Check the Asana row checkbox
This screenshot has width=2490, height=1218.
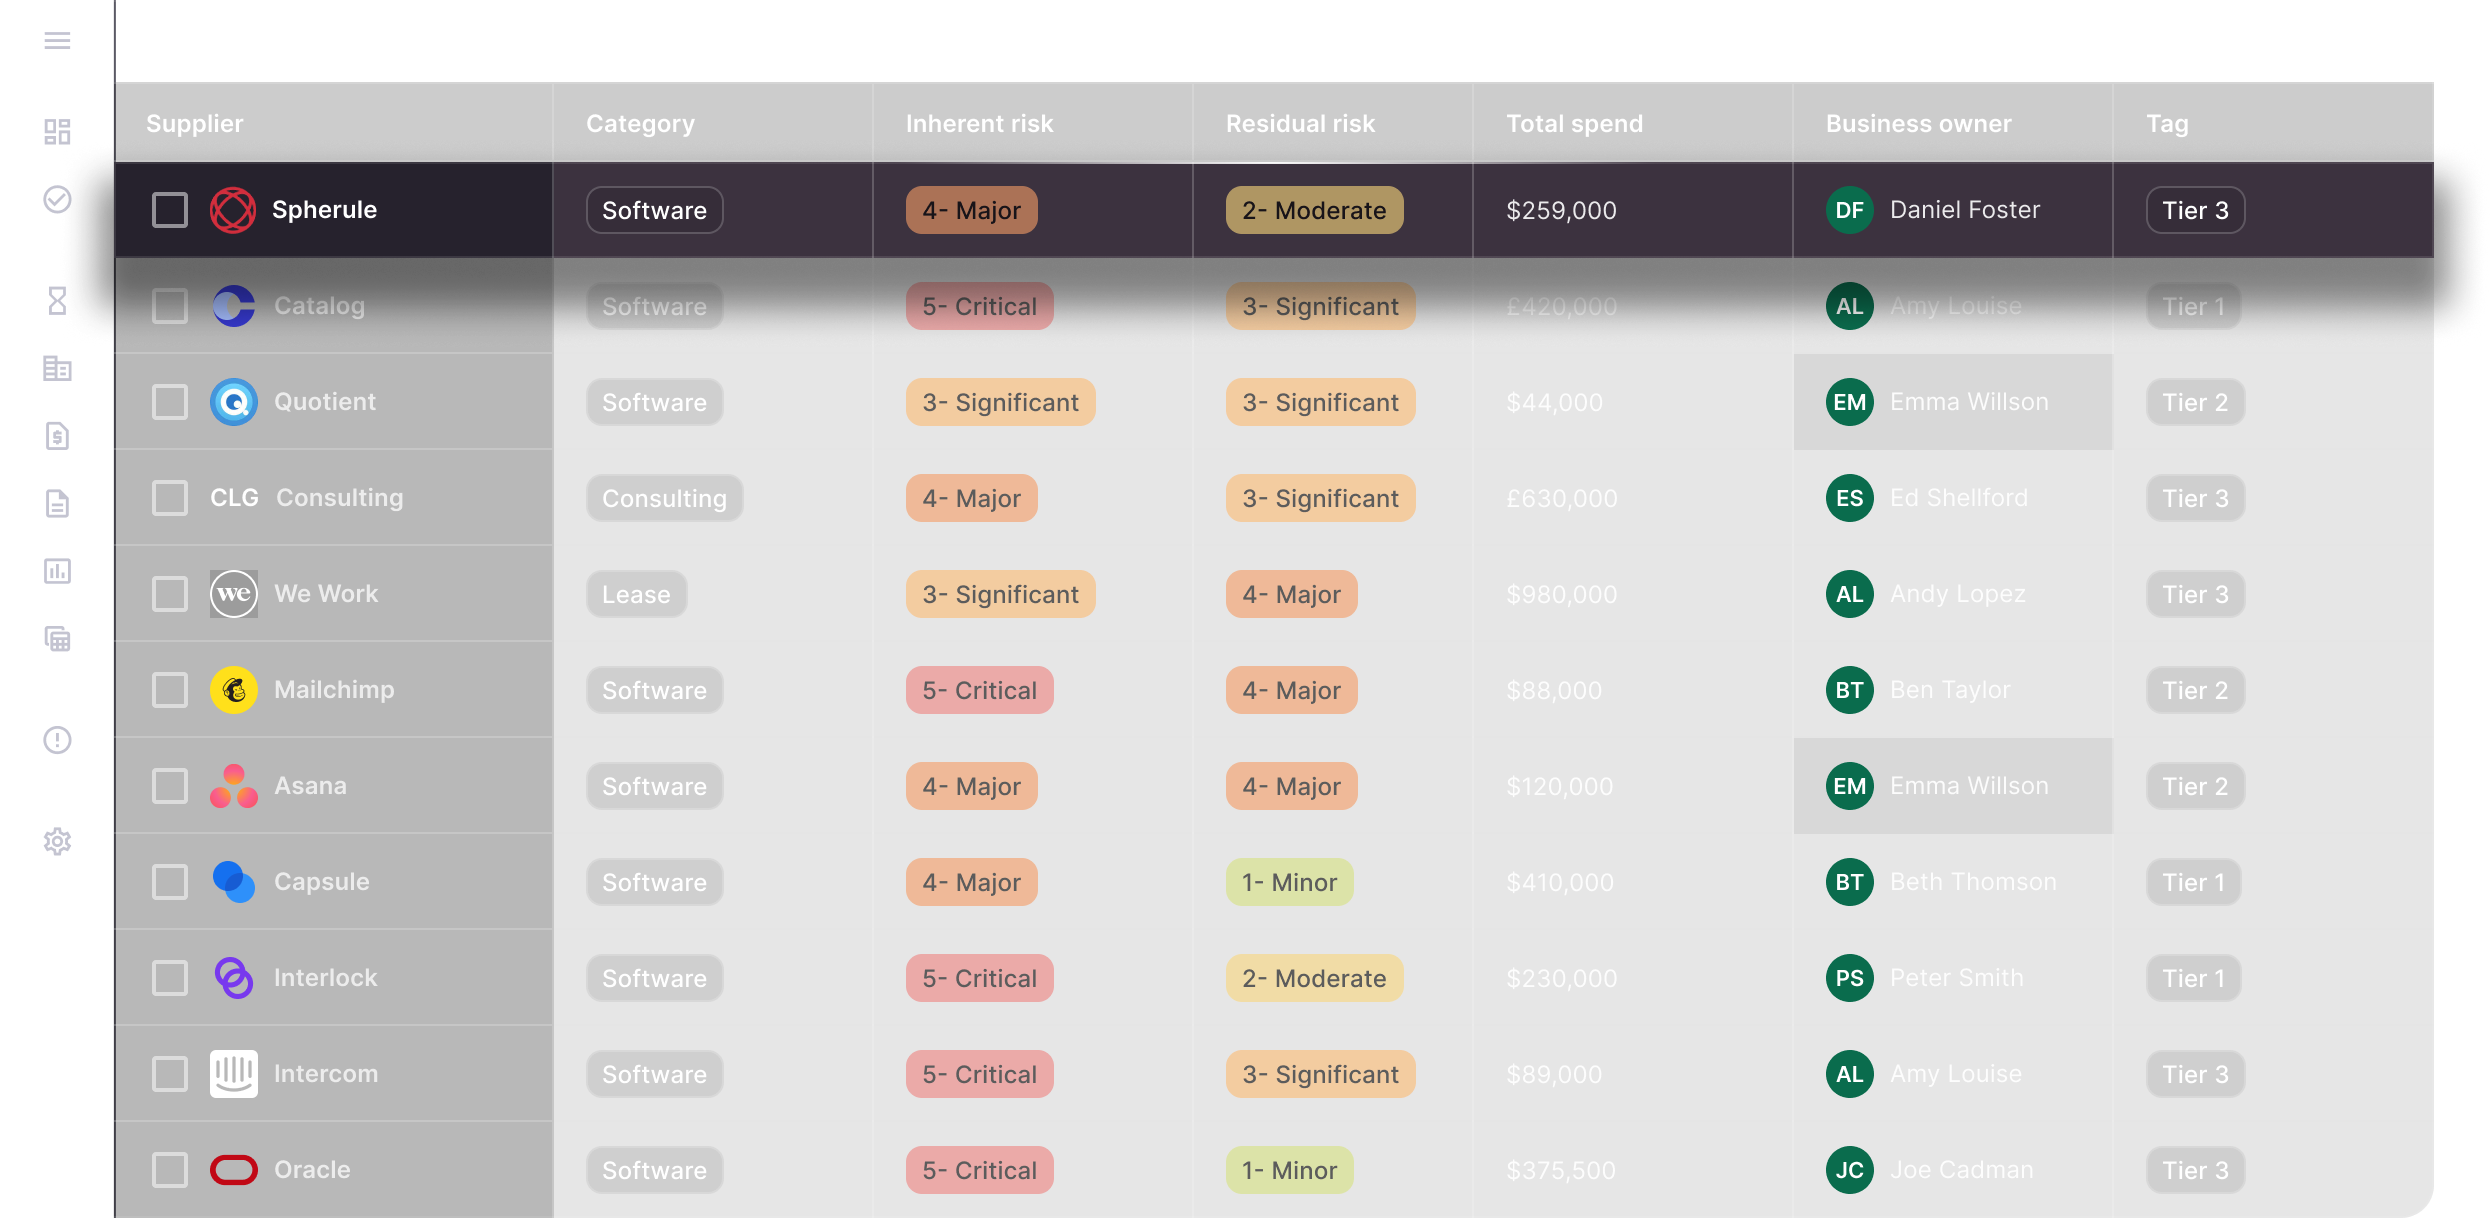pyautogui.click(x=170, y=786)
